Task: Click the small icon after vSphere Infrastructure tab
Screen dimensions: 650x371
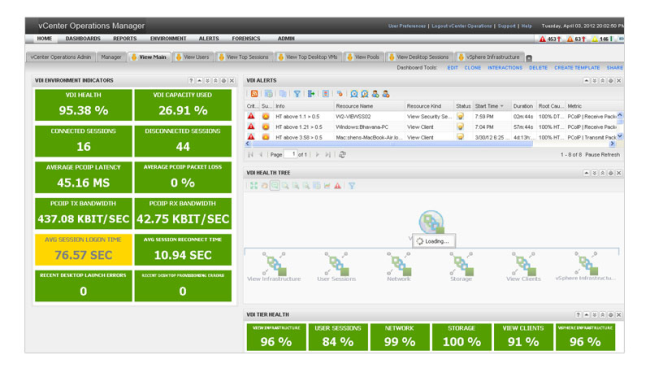Action: (x=529, y=58)
